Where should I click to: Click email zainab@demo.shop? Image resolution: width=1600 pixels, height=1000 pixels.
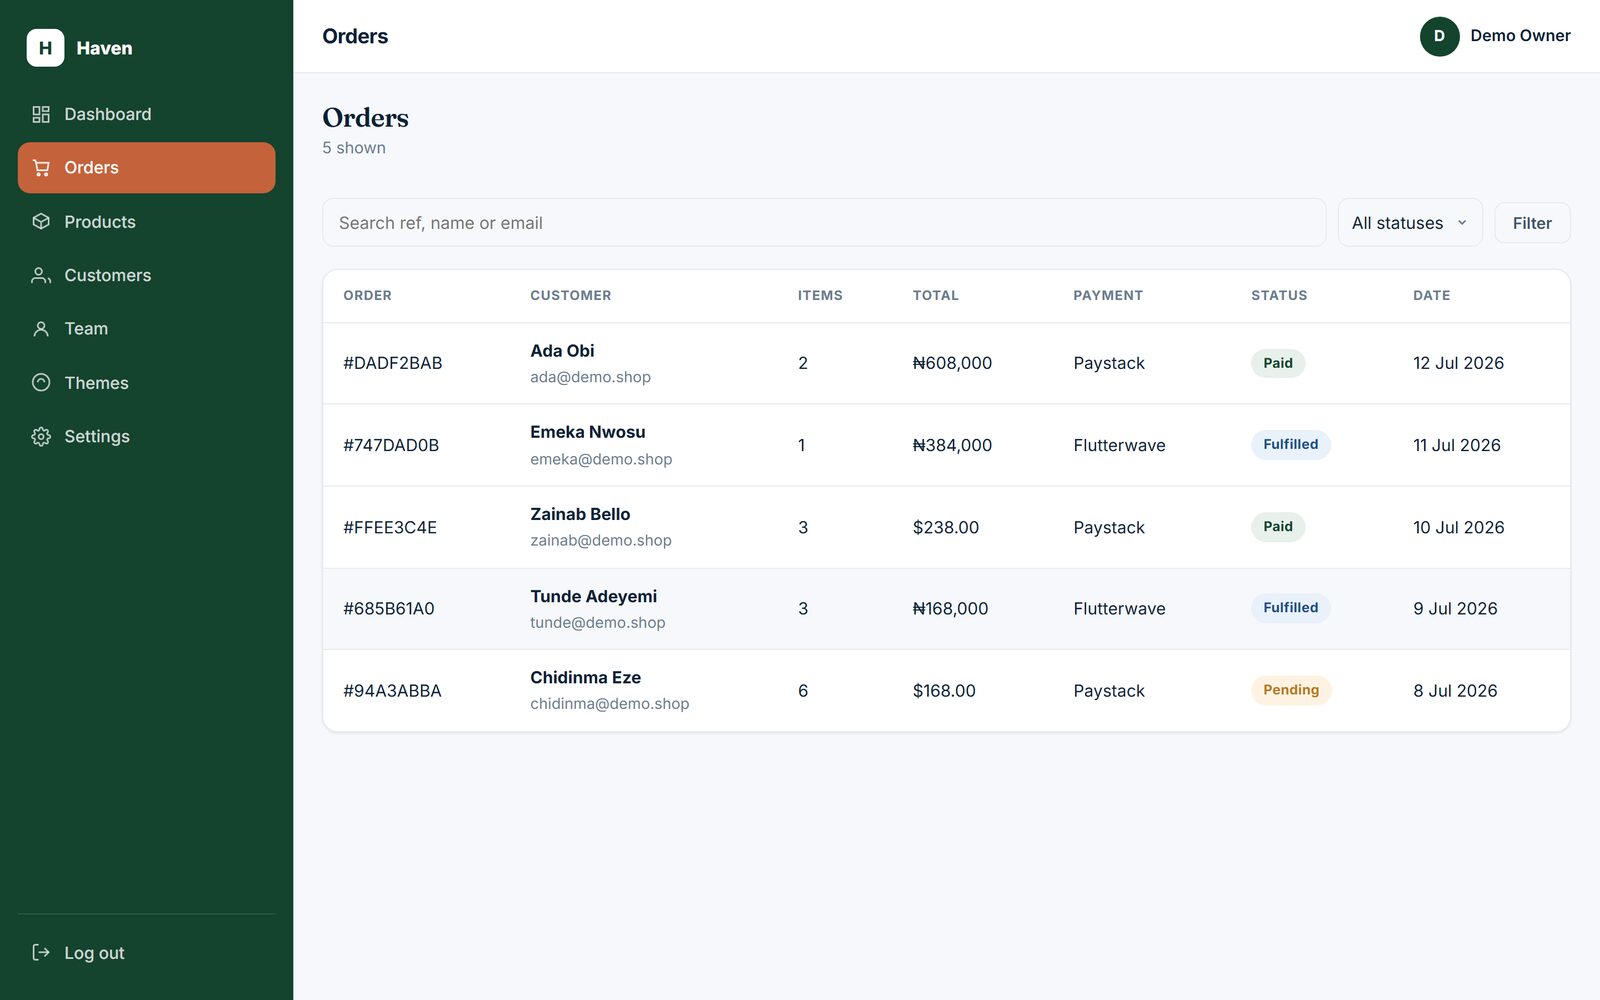601,540
